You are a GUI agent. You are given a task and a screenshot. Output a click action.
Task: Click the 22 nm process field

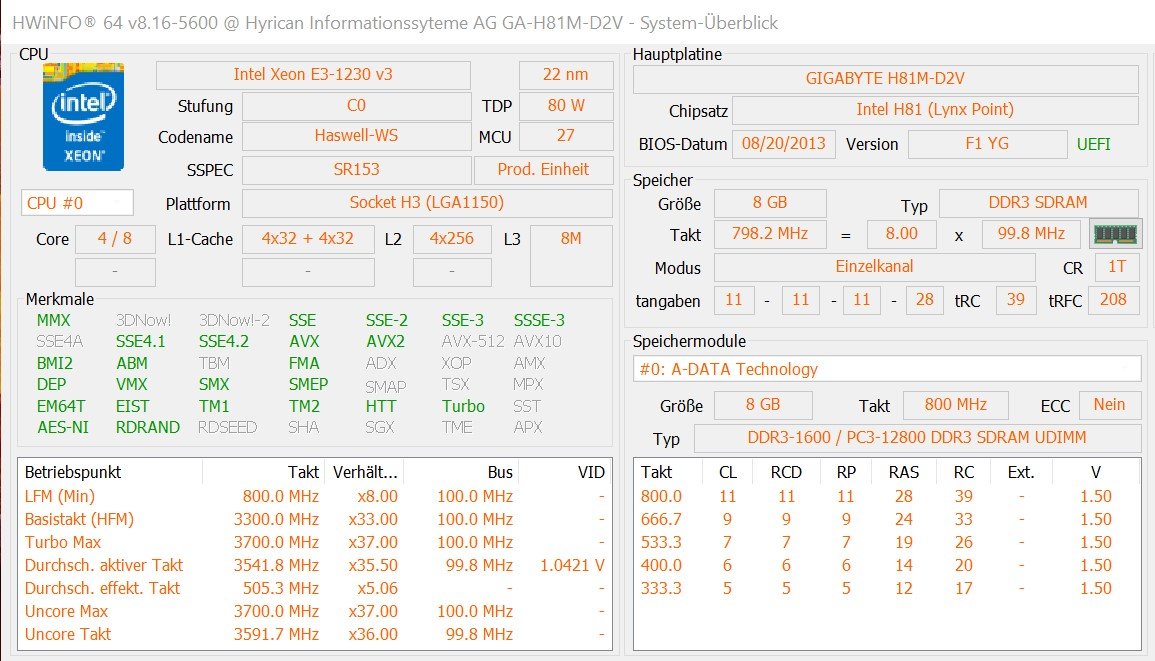[x=566, y=74]
